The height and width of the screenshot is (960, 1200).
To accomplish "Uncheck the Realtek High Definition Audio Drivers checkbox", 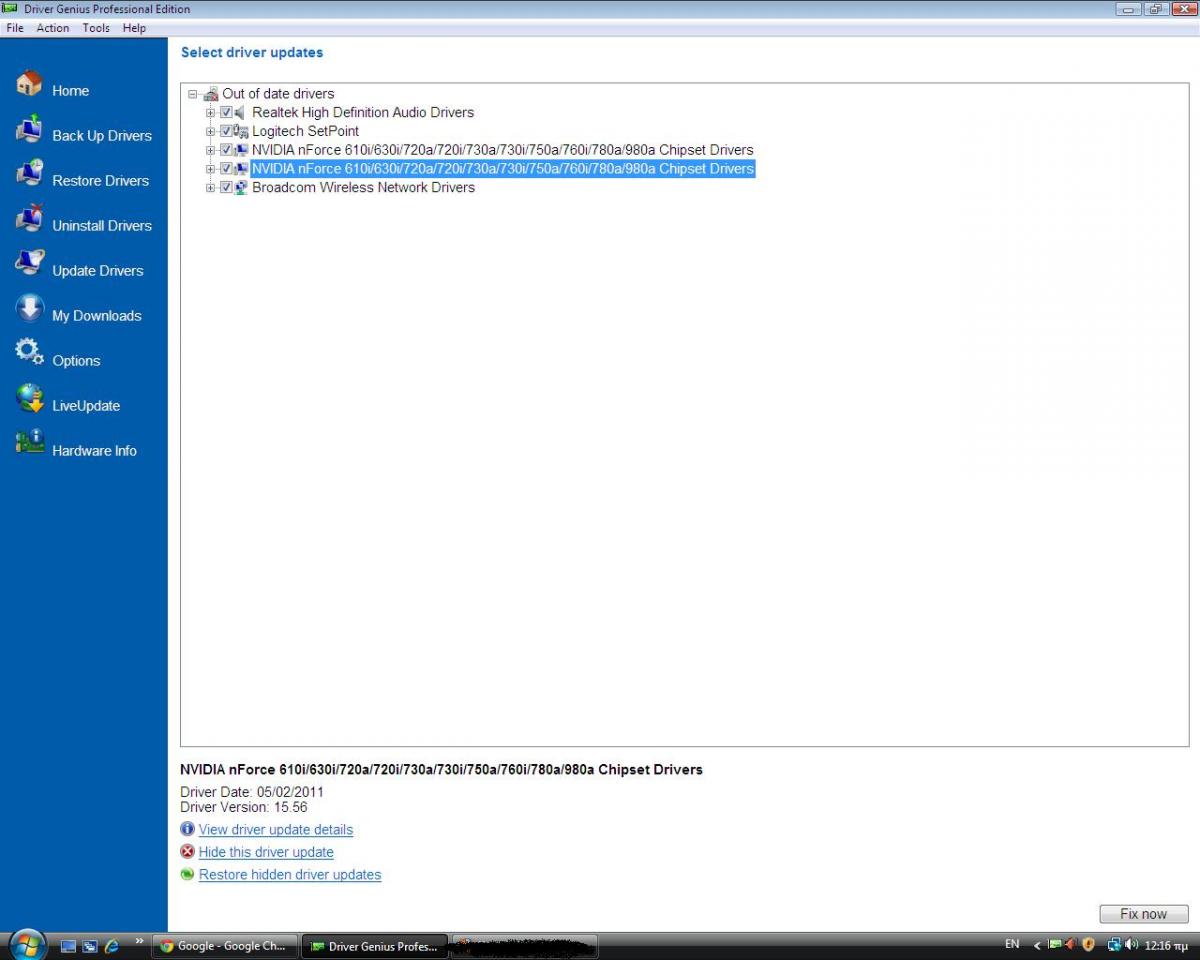I will [226, 112].
